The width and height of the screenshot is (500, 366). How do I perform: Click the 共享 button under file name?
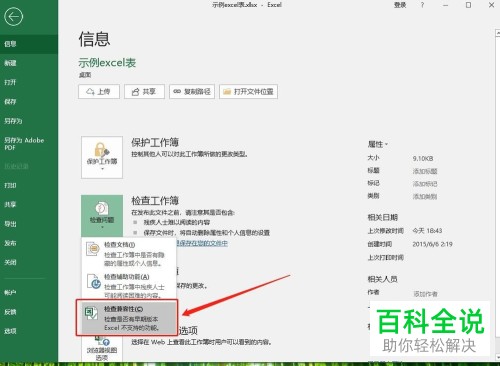tap(144, 91)
